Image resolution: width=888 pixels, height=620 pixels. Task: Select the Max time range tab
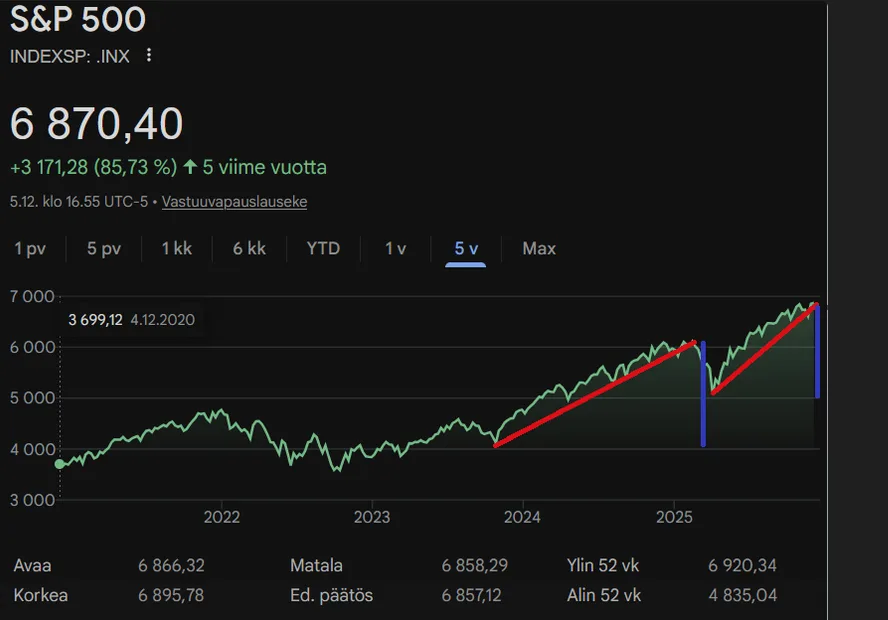(539, 249)
